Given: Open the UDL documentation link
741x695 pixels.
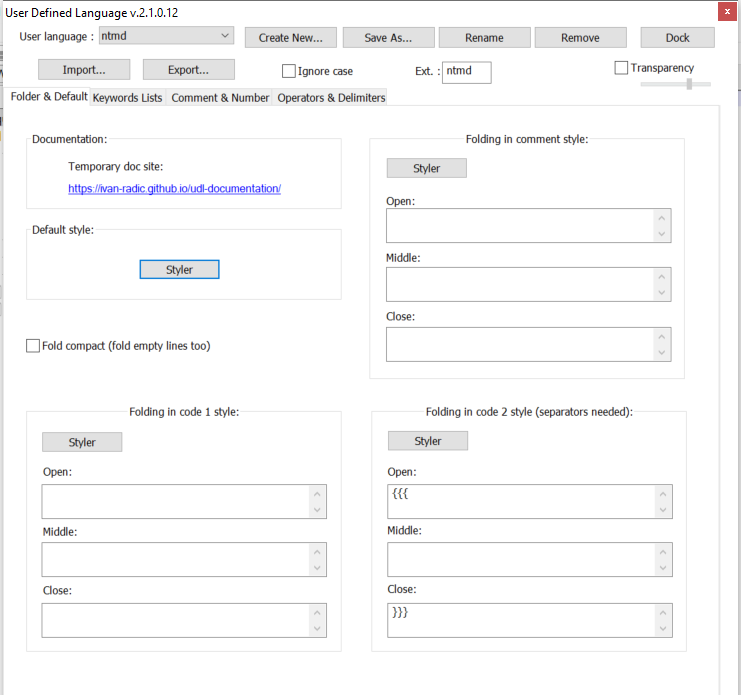Looking at the screenshot, I should tap(174, 188).
